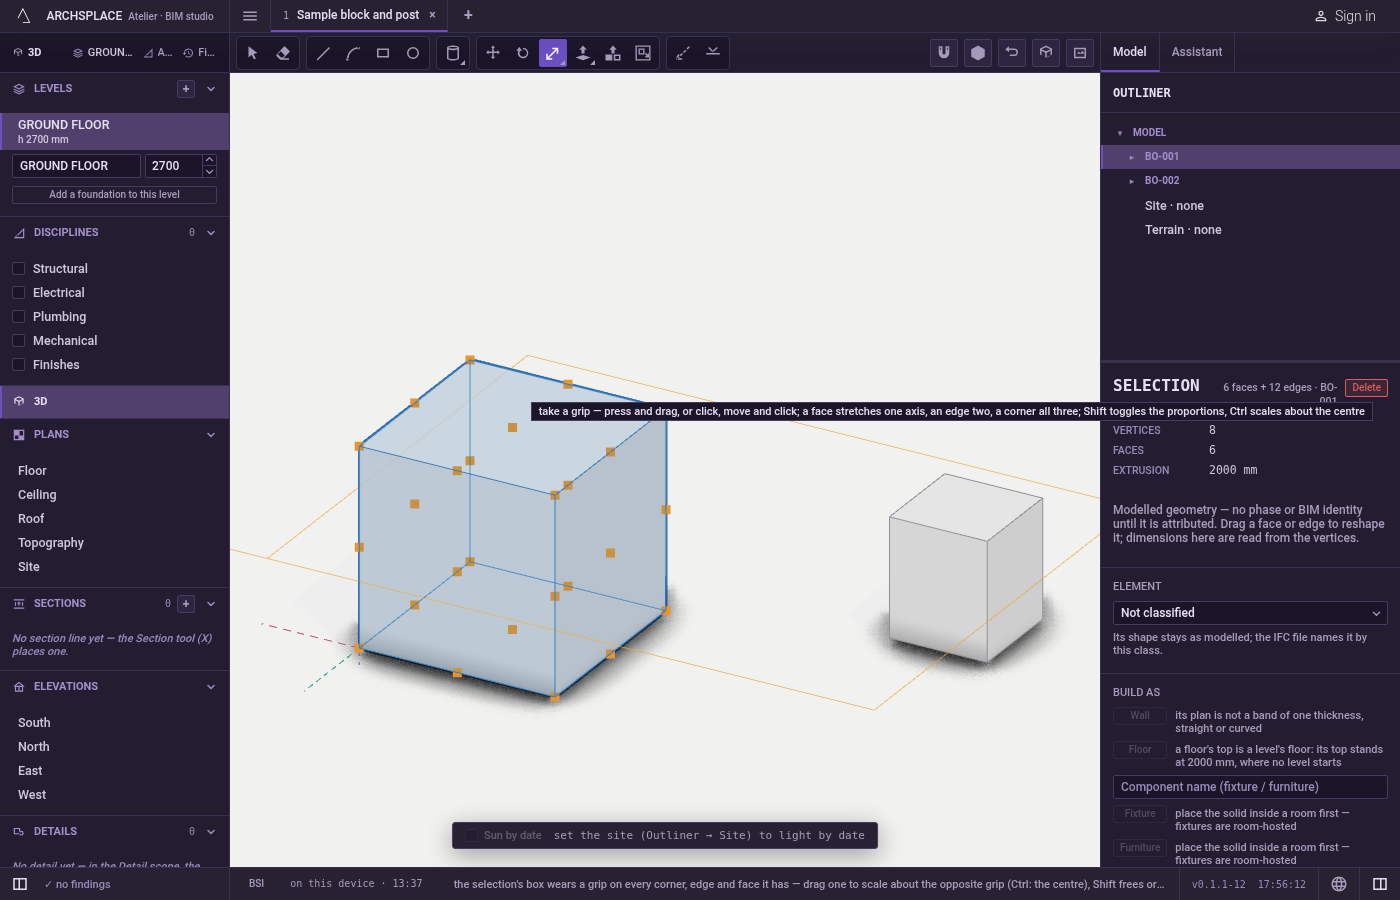Image resolution: width=1400 pixels, height=900 pixels.
Task: Pick the push-pull extrude tool
Action: coord(583,53)
